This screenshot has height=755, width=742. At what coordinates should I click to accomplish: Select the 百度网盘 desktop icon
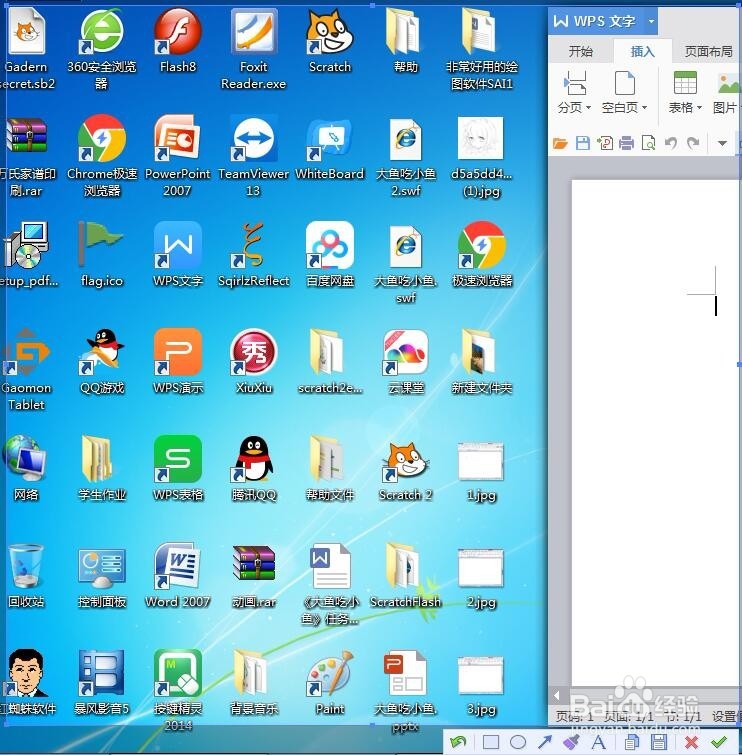330,255
